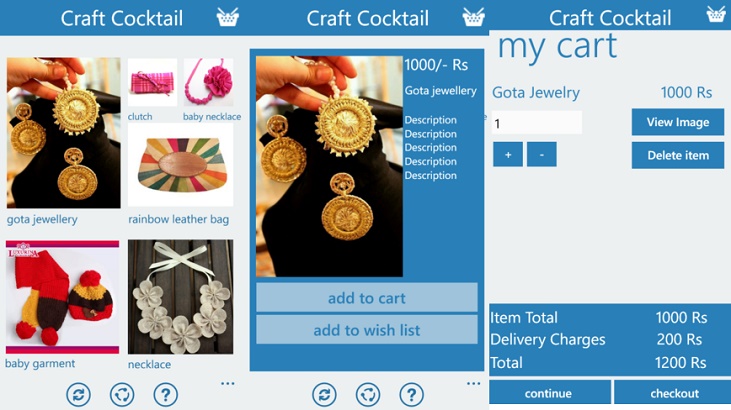Click continue button in cart
The width and height of the screenshot is (731, 410).
click(x=550, y=393)
